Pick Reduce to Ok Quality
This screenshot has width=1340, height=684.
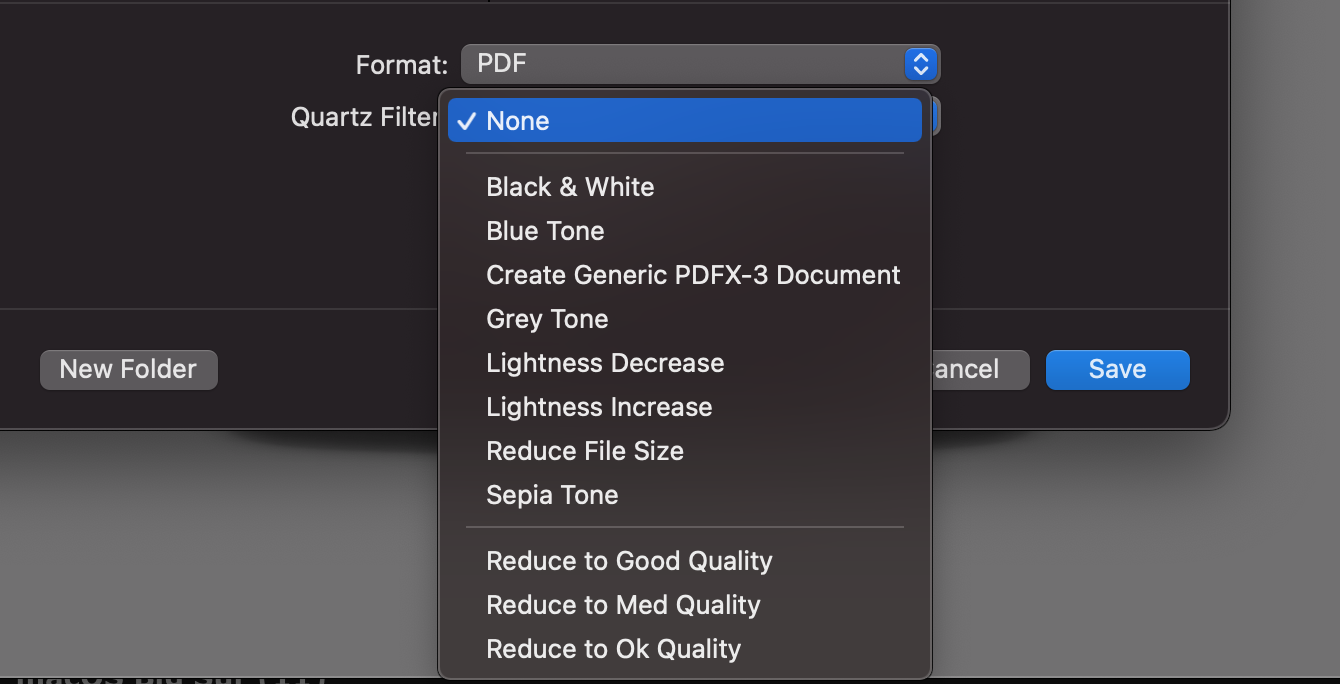[613, 649]
